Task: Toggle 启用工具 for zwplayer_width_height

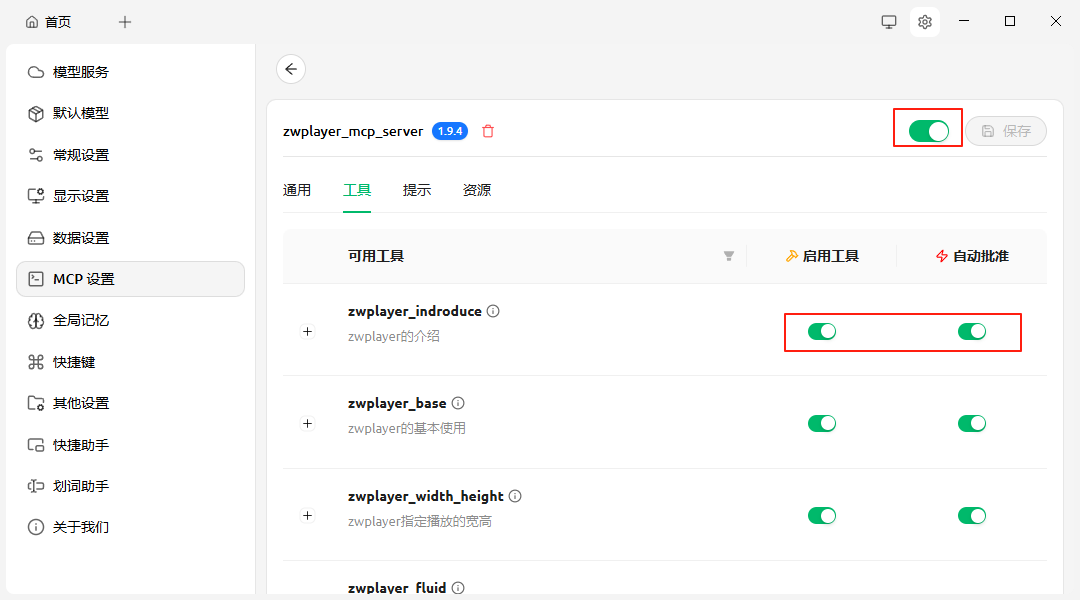Action: pos(822,515)
